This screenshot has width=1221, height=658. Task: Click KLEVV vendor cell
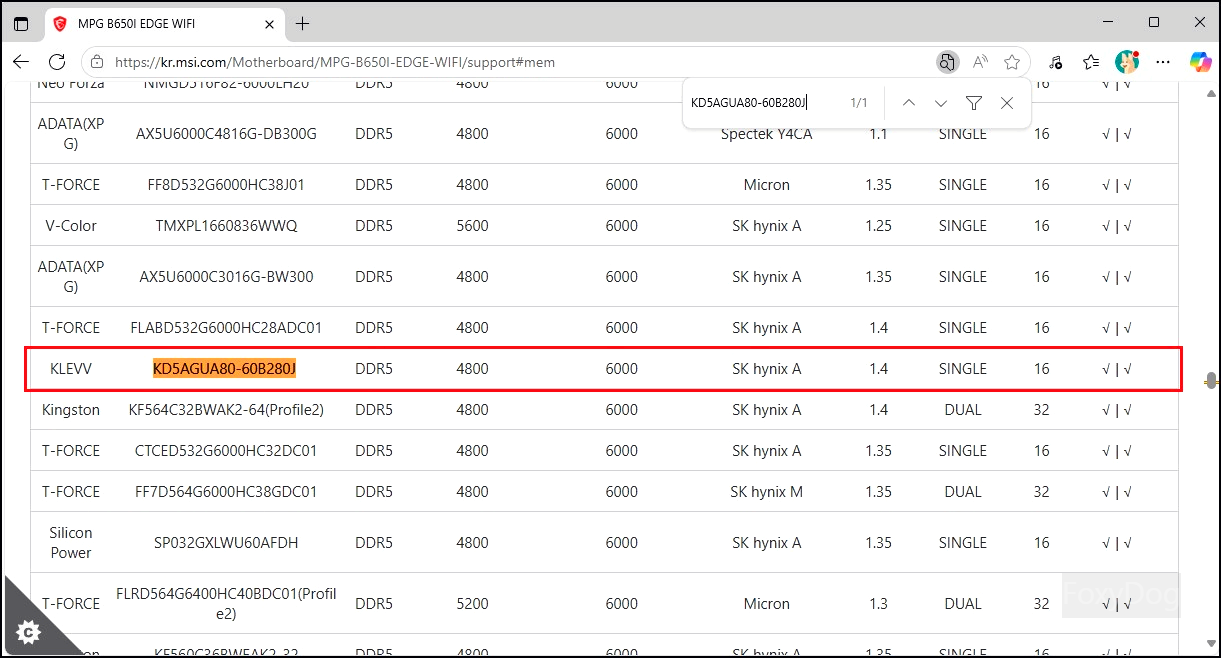(x=71, y=369)
